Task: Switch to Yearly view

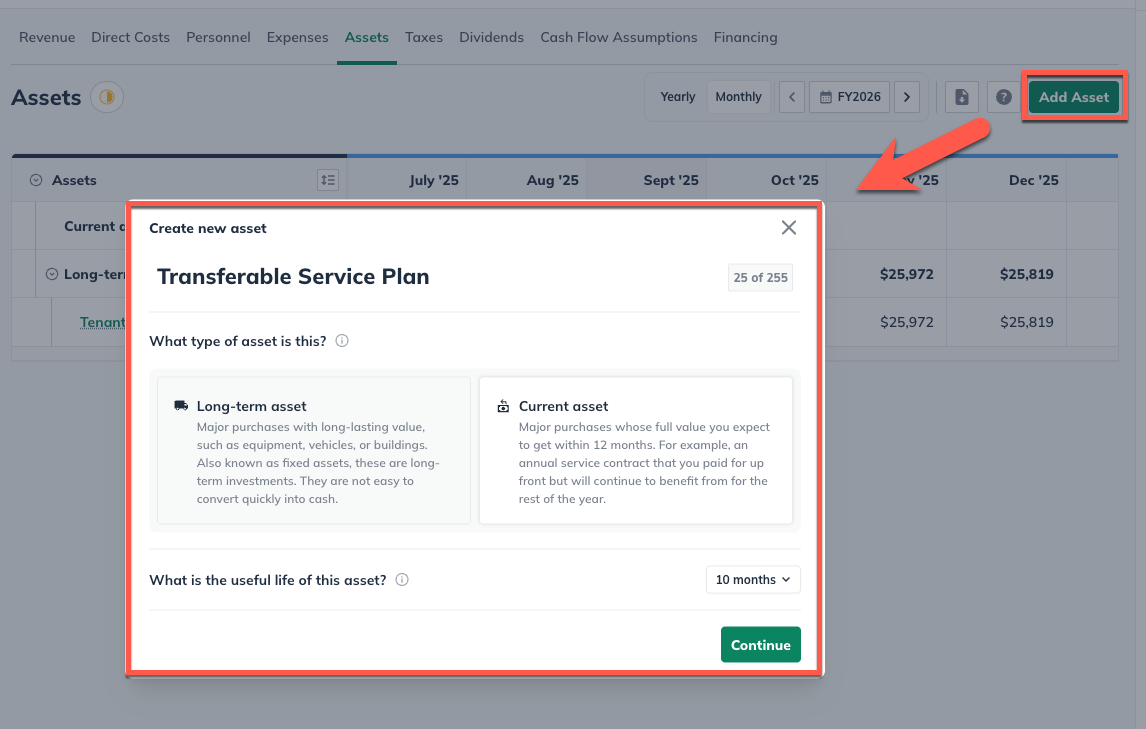Action: [x=677, y=97]
